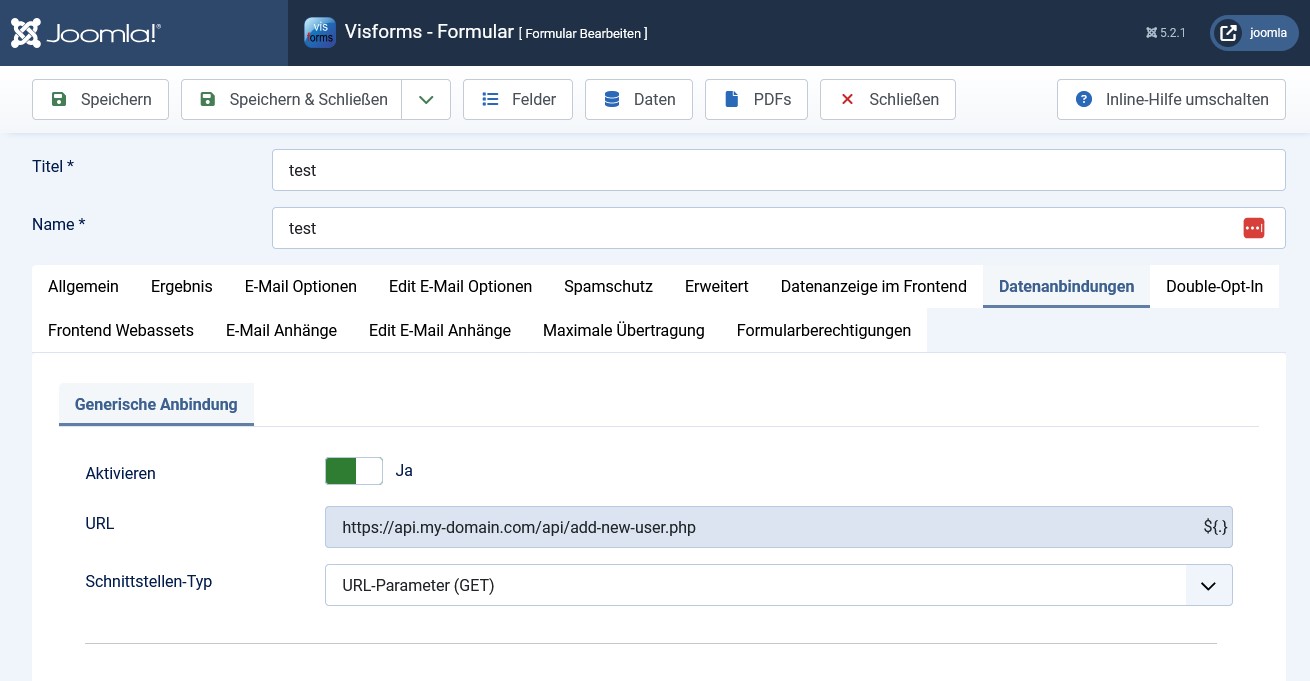
Task: Select the Formularberechtigungen tab
Action: [823, 330]
